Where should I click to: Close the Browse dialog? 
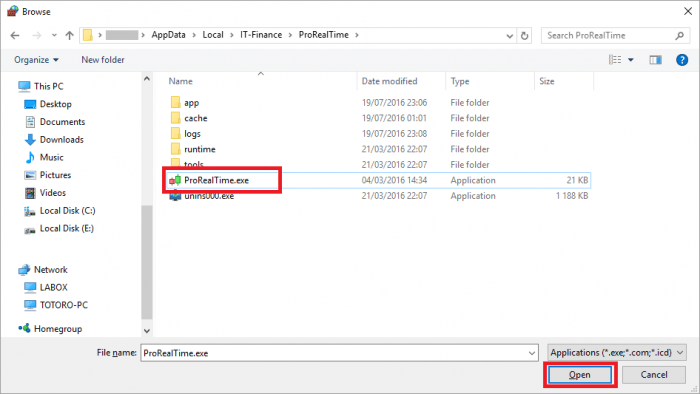[688, 11]
